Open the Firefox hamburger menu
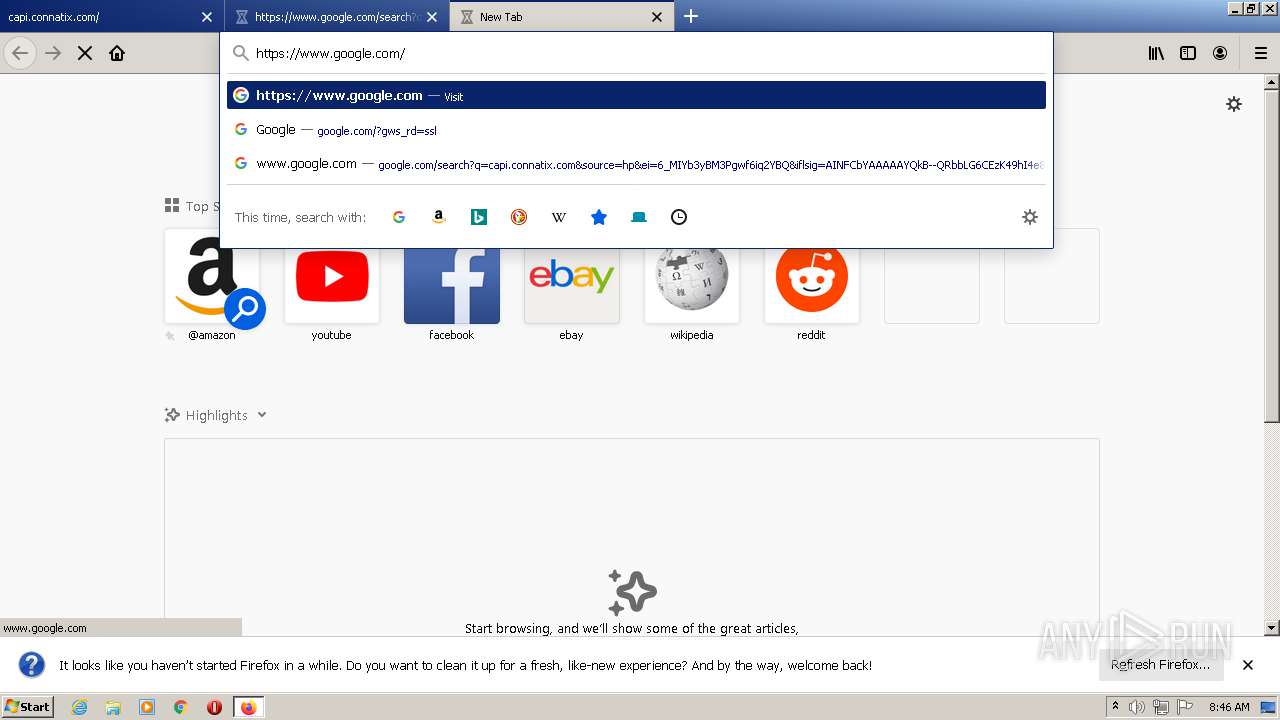The image size is (1280, 720). pyautogui.click(x=1261, y=53)
